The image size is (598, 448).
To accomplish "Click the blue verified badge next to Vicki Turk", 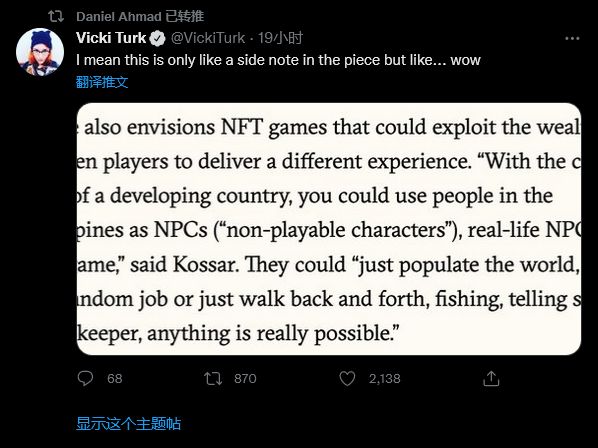I will (x=158, y=39).
